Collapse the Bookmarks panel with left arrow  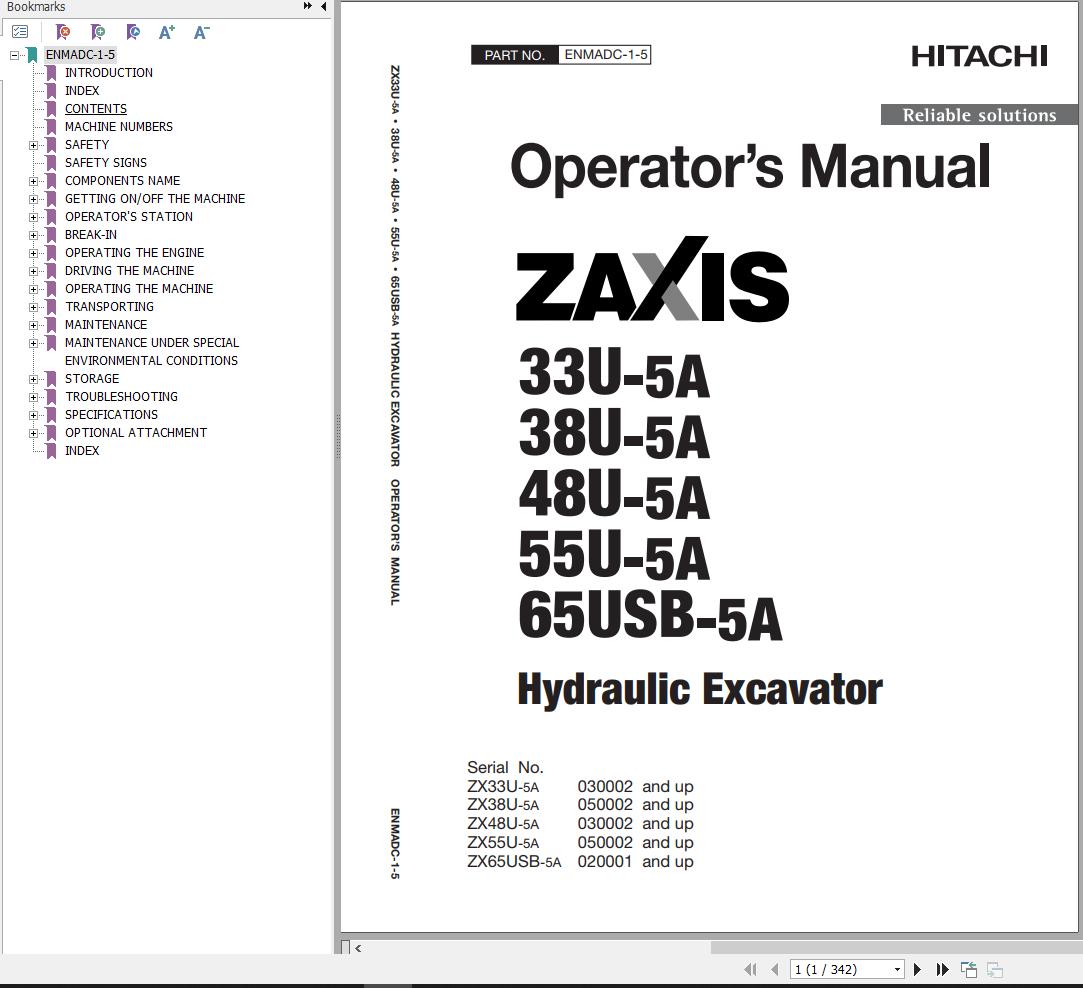(x=323, y=6)
